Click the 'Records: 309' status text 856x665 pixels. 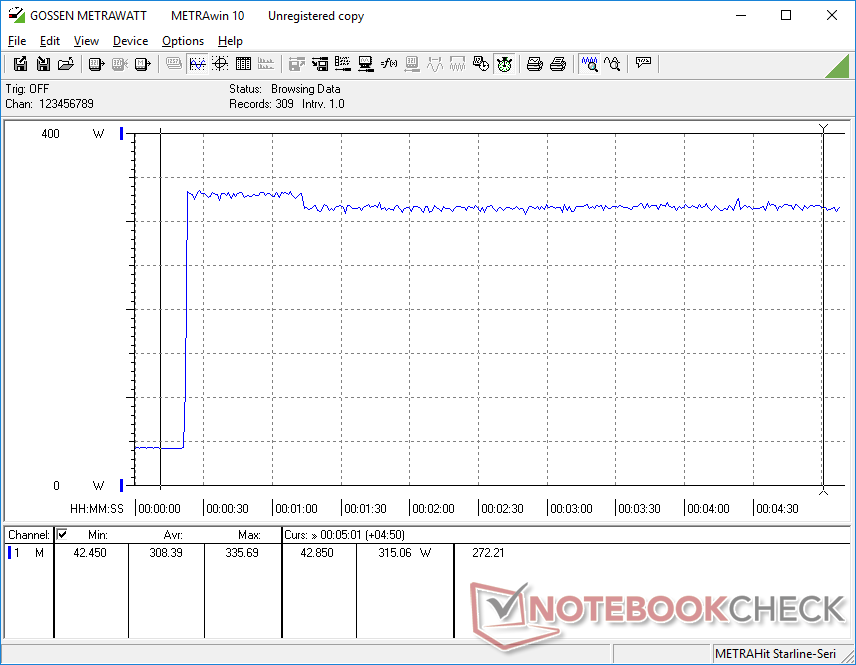point(261,104)
